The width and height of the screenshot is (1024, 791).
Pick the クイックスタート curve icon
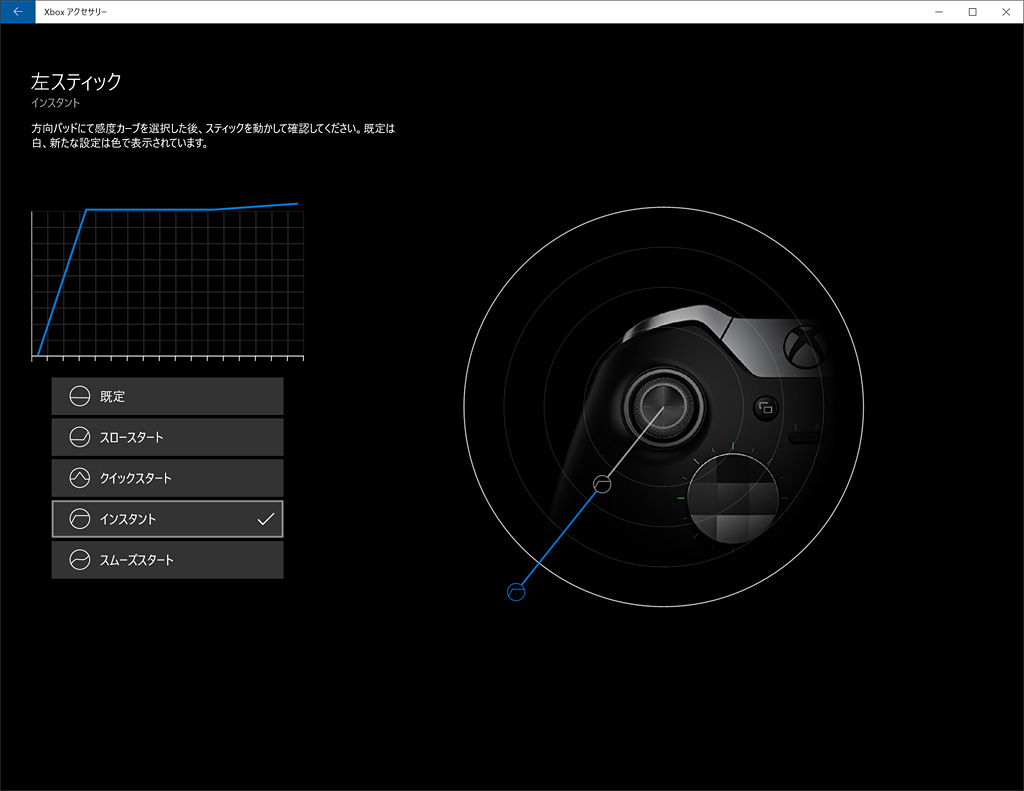[80, 478]
